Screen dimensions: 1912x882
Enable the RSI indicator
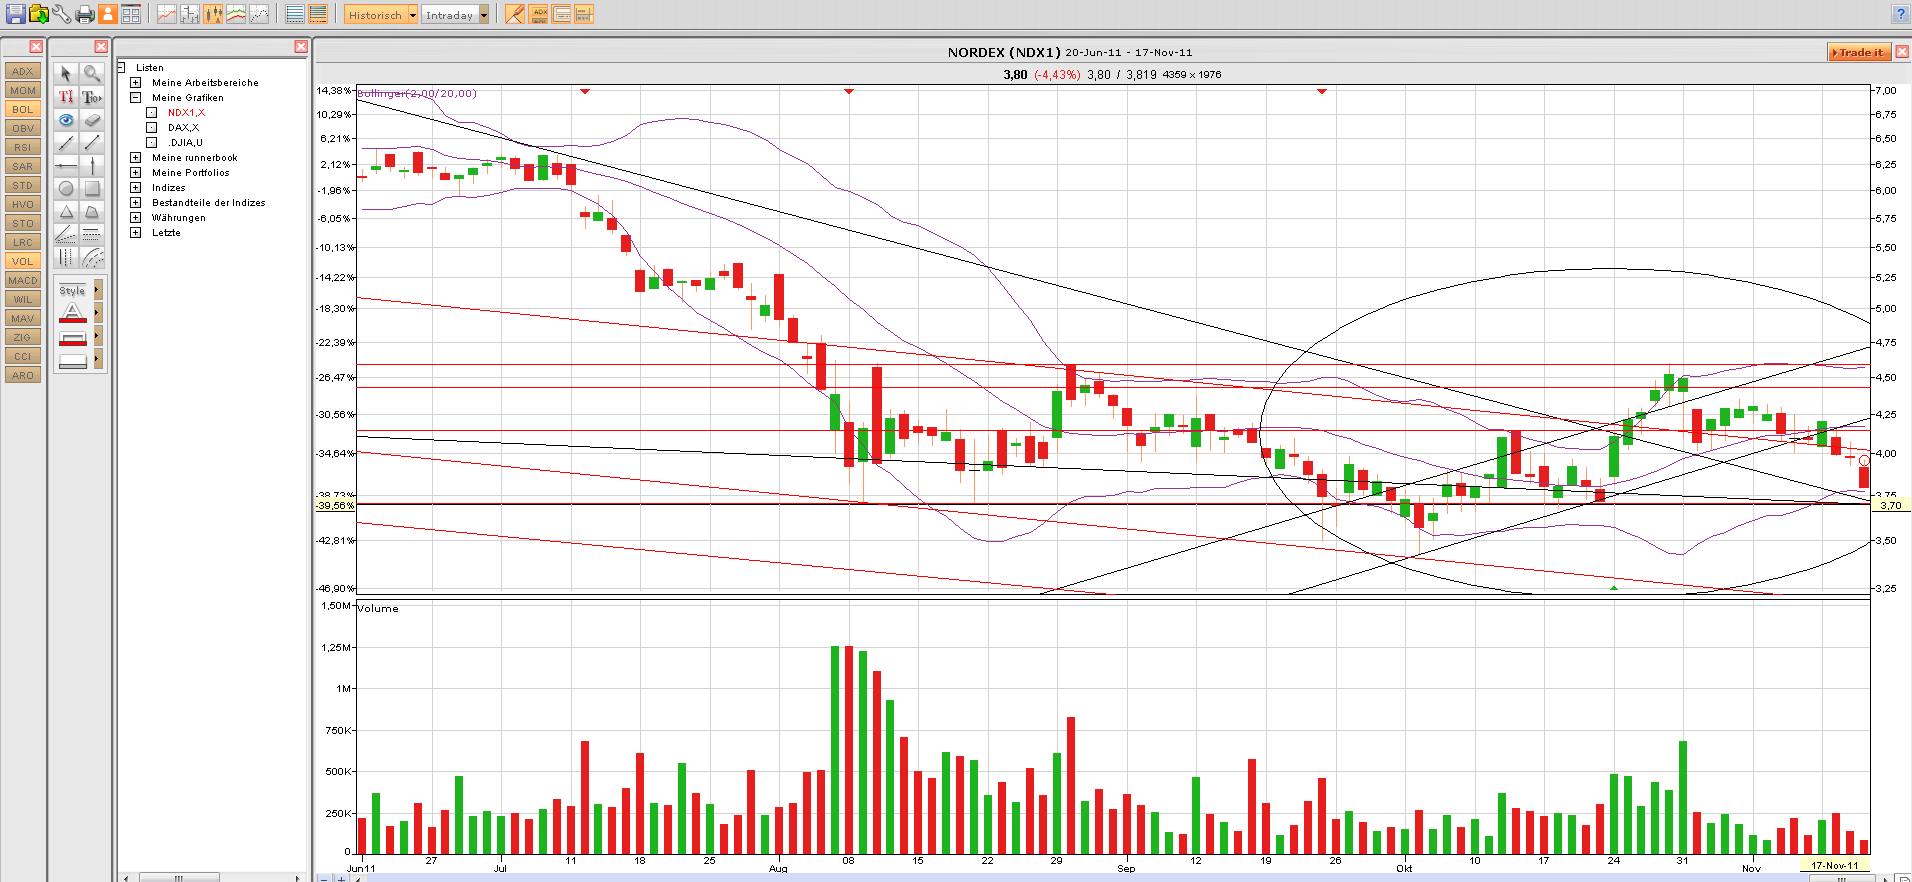point(23,147)
